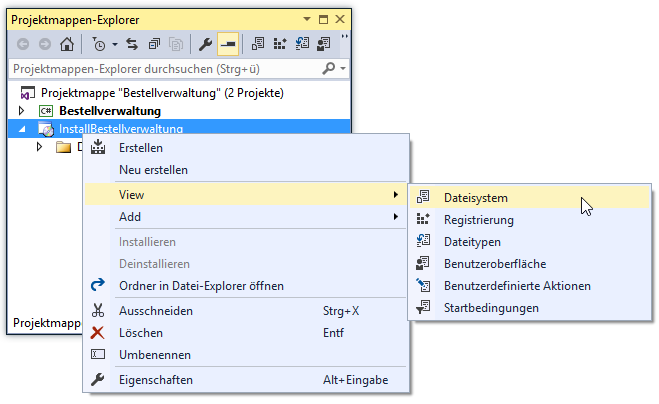This screenshot has width=659, height=404.
Task: Select Benutzeroberfläche in the View submenu
Action: click(530, 264)
